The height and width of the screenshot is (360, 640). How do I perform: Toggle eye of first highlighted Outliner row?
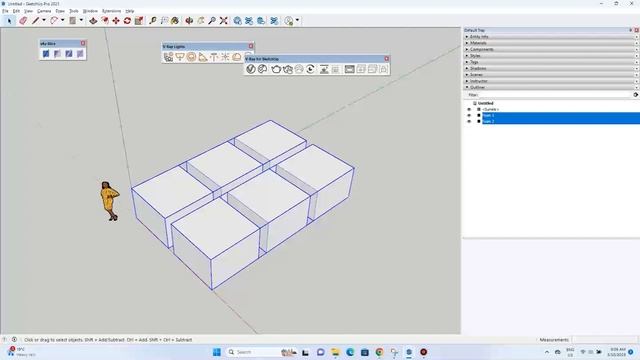(469, 116)
